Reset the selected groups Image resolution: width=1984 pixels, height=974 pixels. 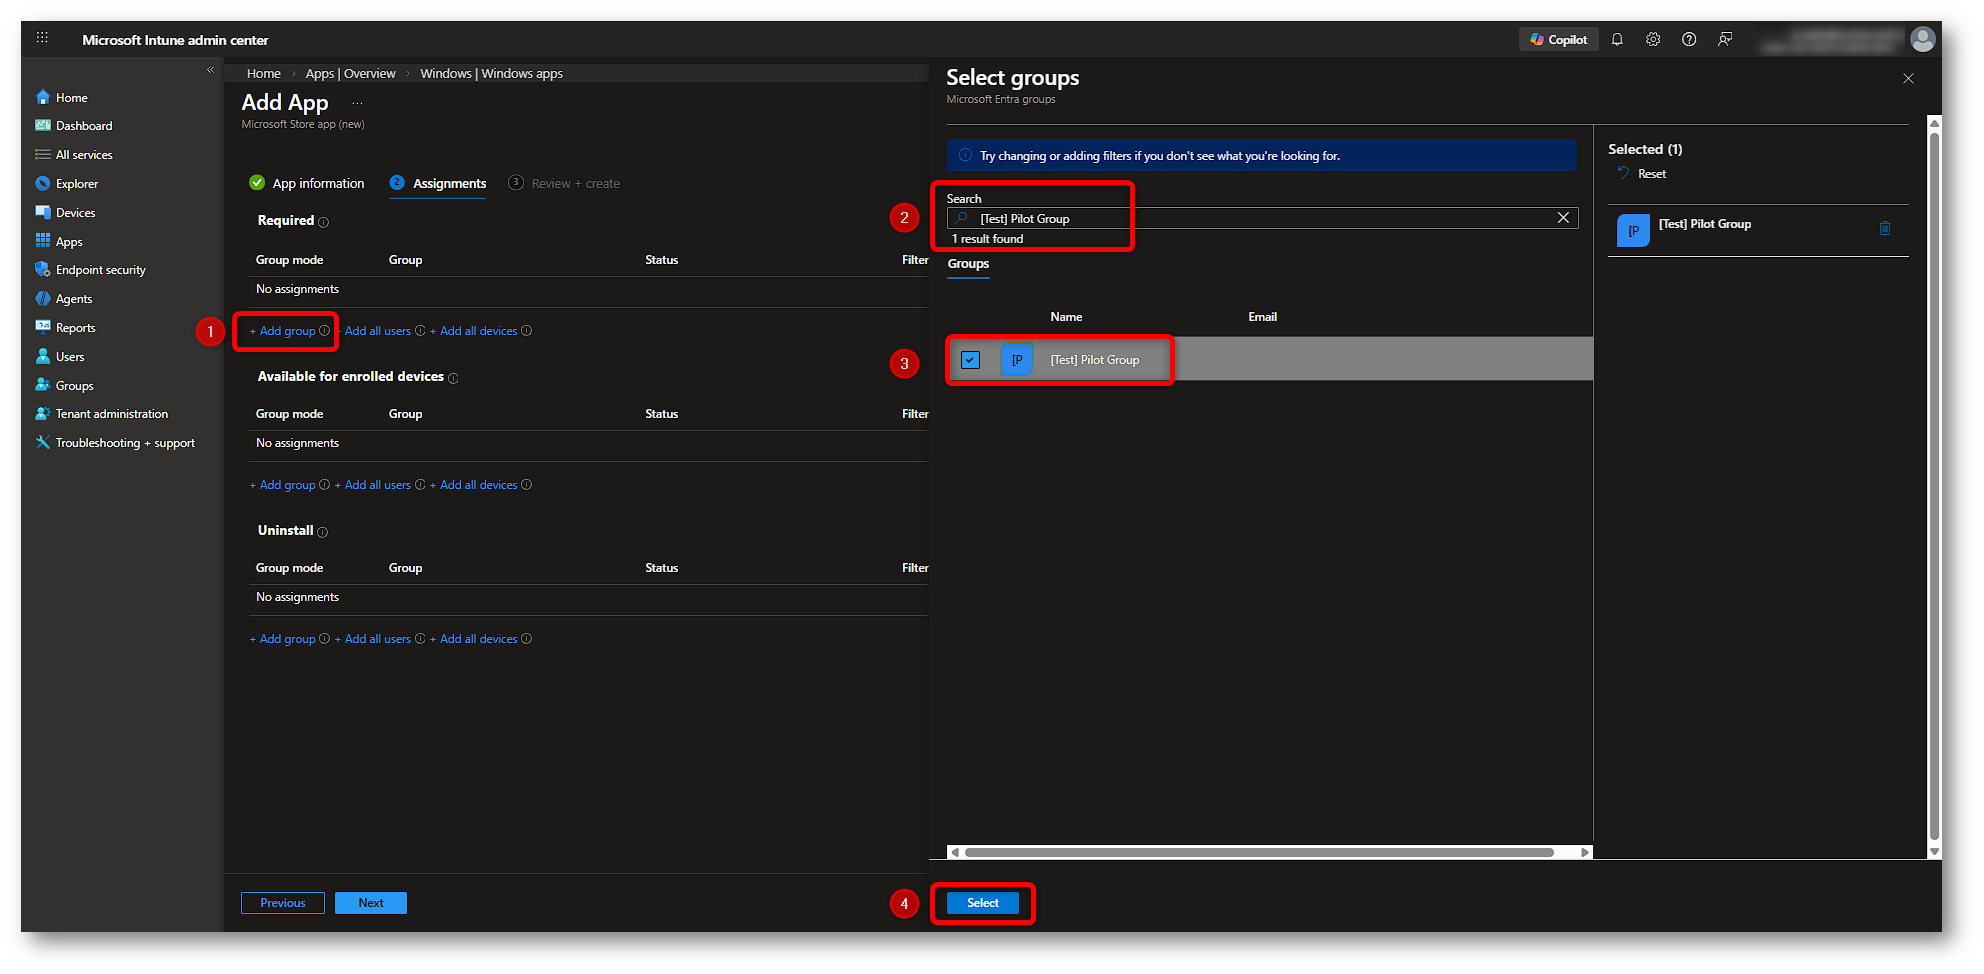1651,174
